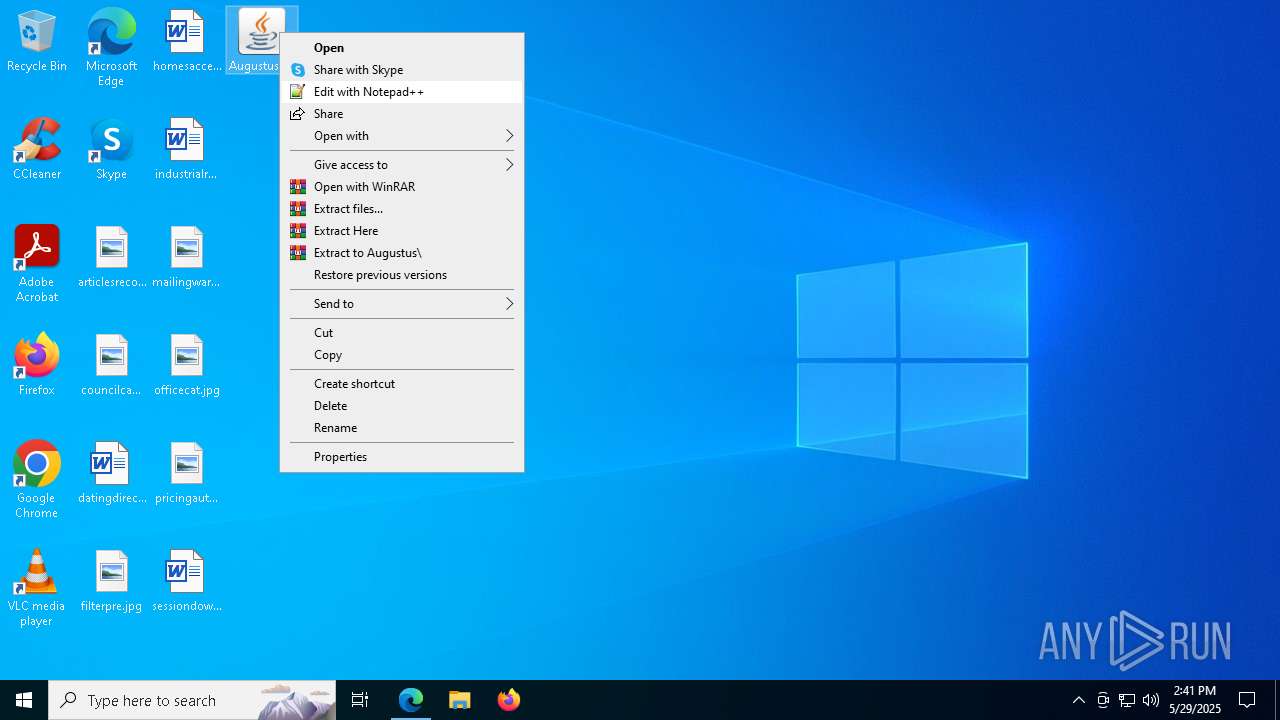The width and height of the screenshot is (1280, 720).
Task: Select the articlesreco... image file icon
Action: tap(111, 258)
